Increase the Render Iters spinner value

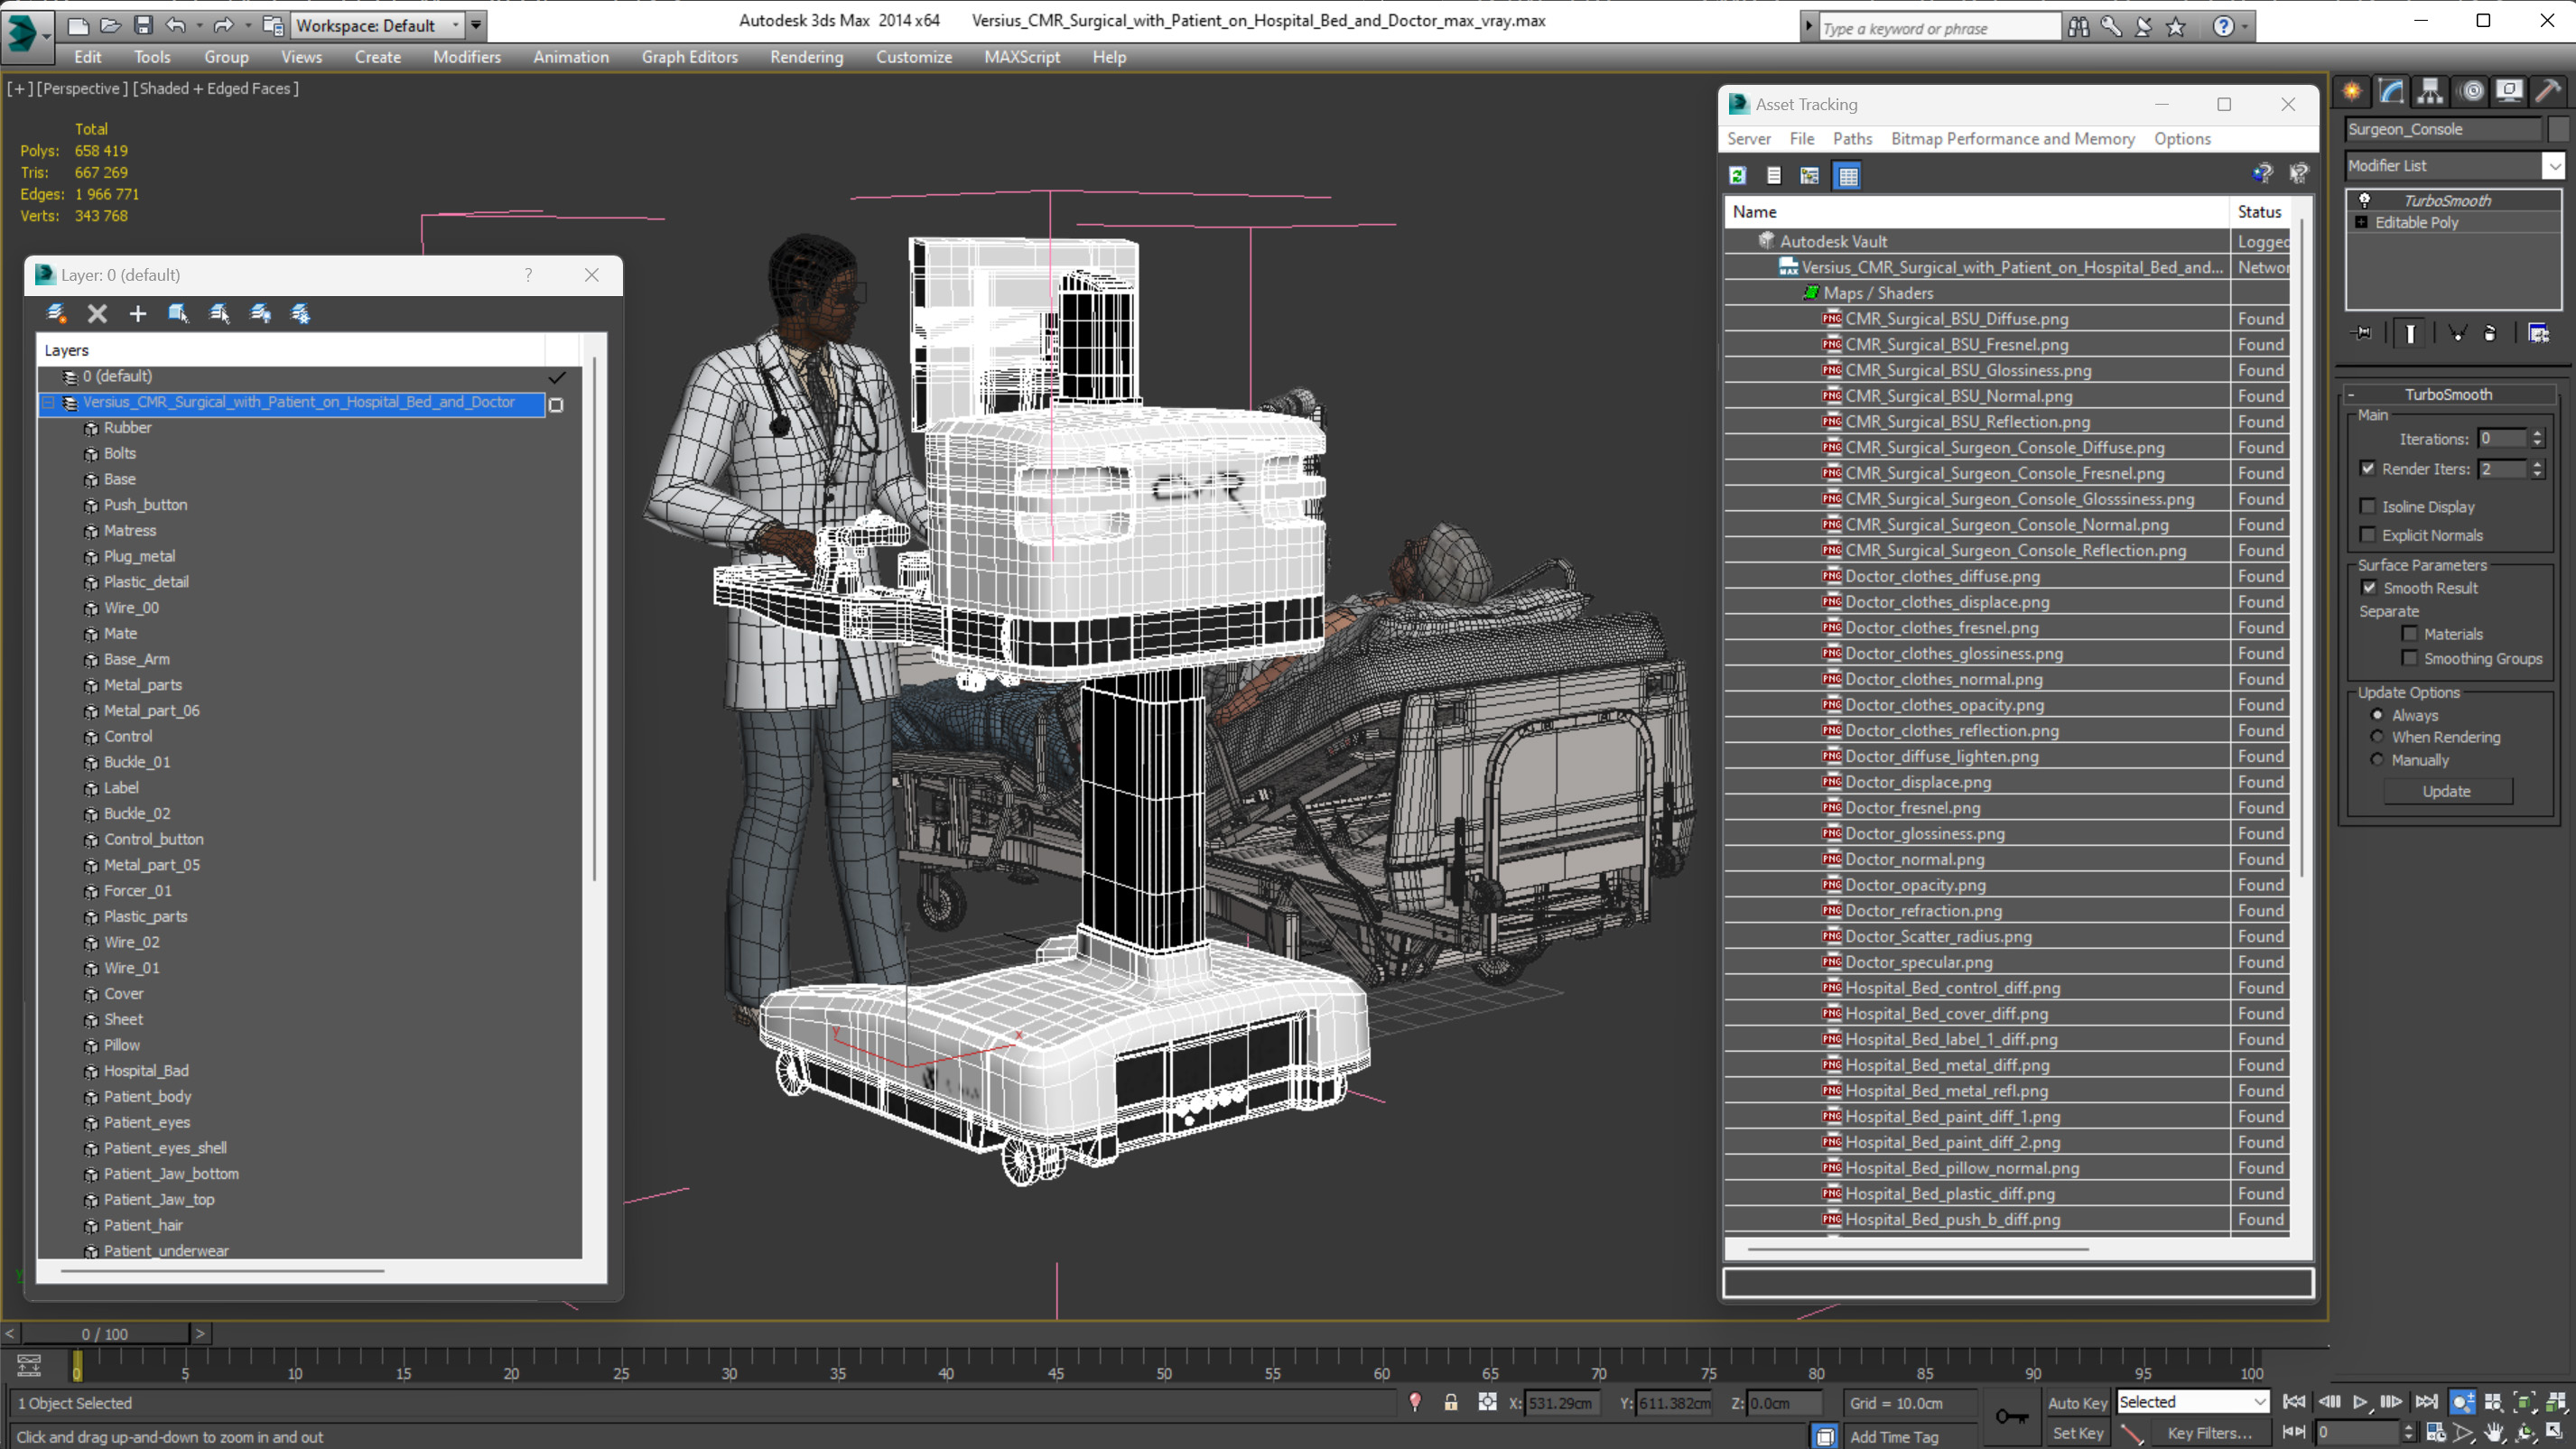click(x=2537, y=463)
